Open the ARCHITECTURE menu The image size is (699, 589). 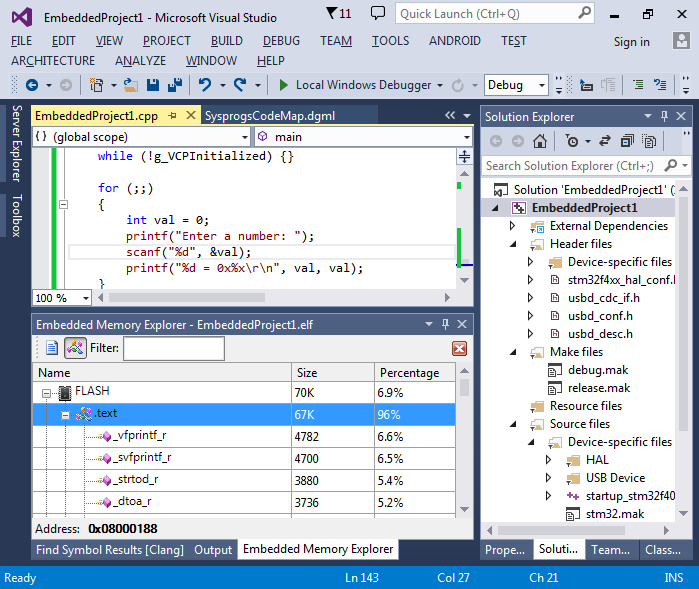[x=53, y=61]
